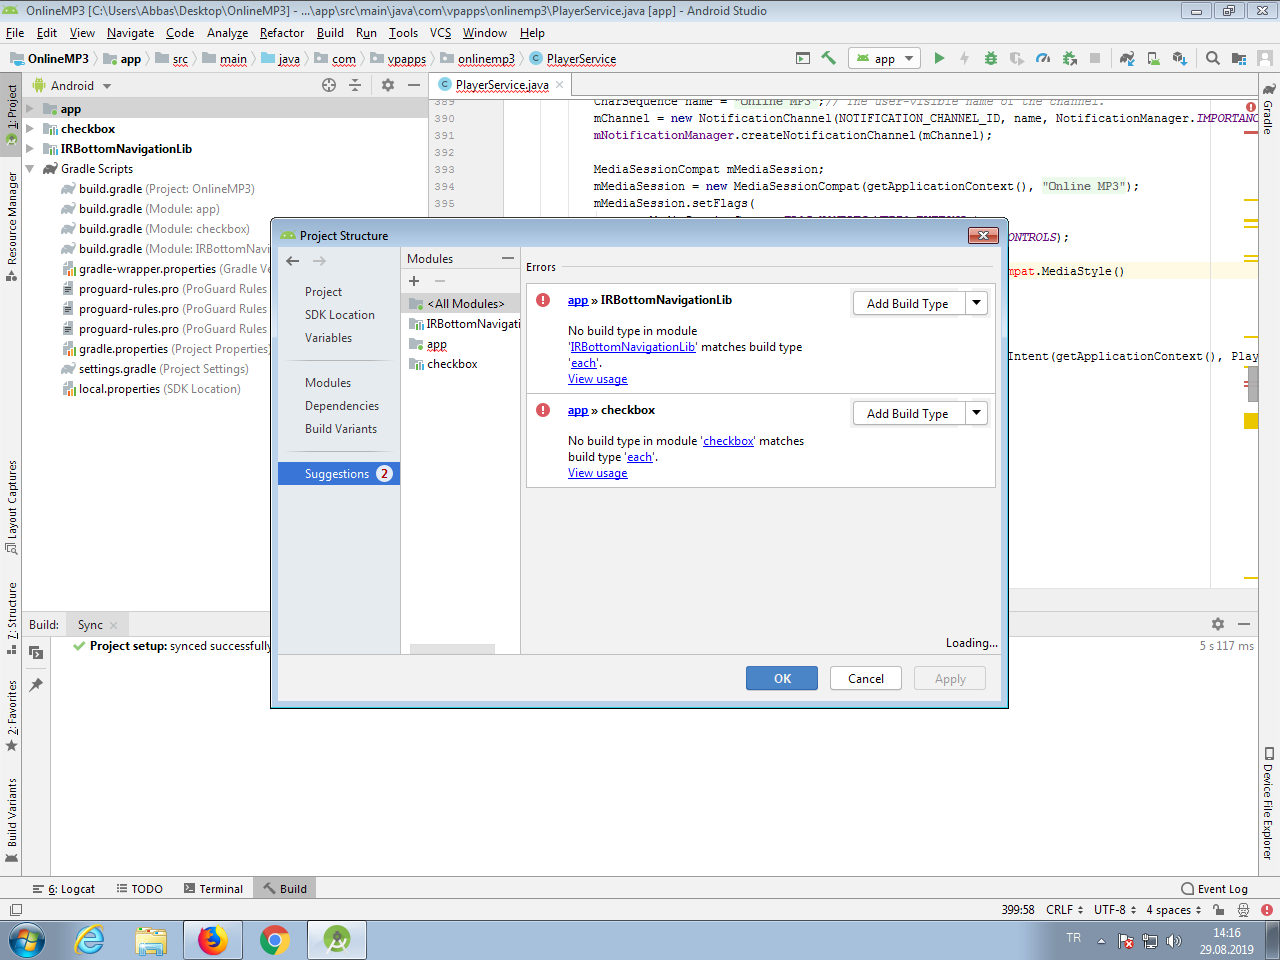
Task: Open the VCS menu
Action: point(440,33)
